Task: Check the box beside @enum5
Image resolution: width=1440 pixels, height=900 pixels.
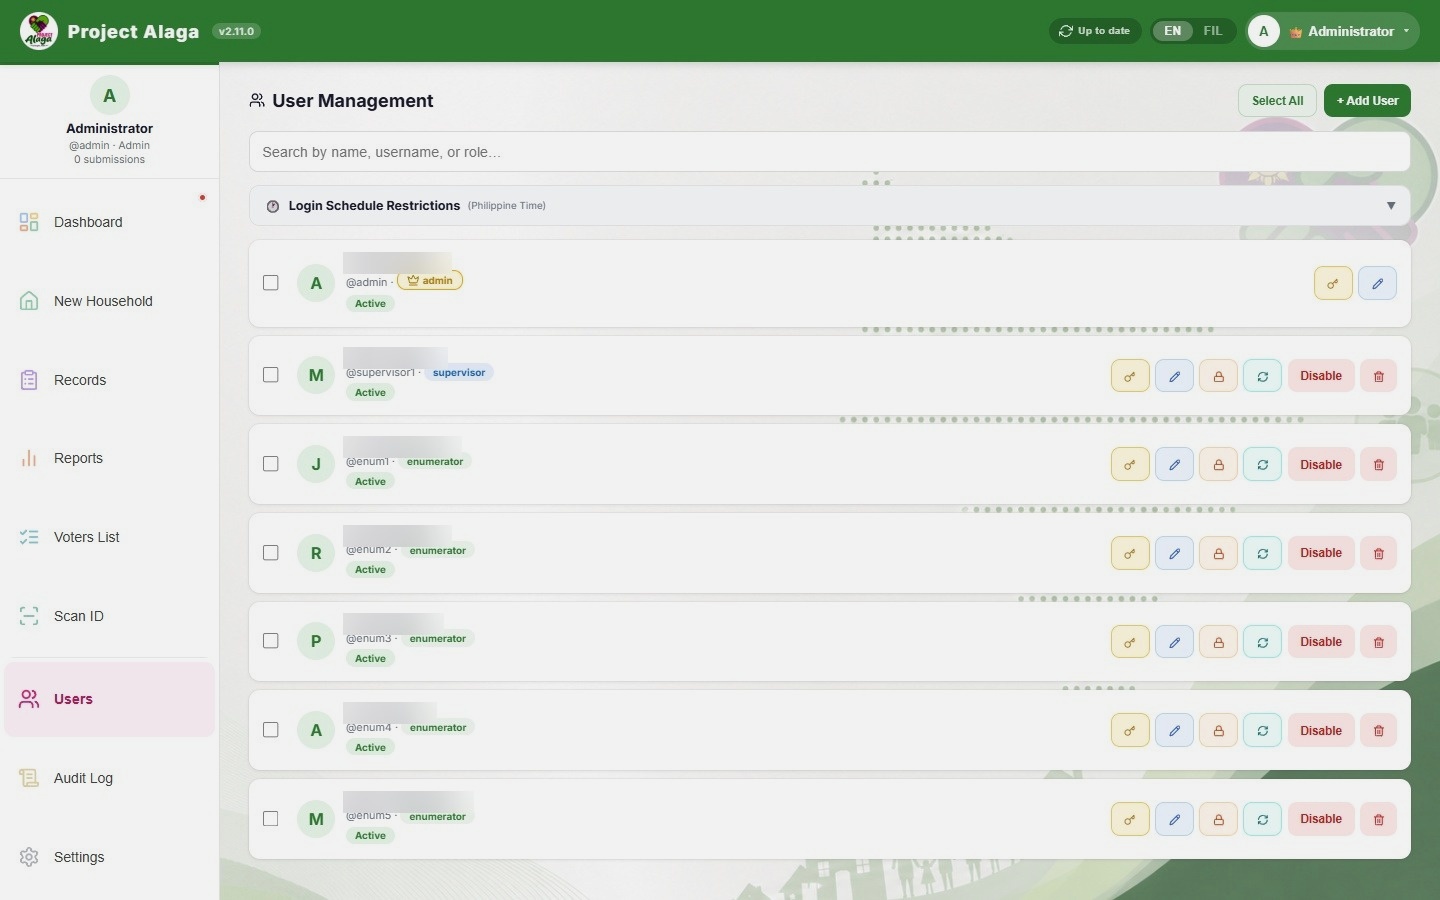Action: coord(271,819)
